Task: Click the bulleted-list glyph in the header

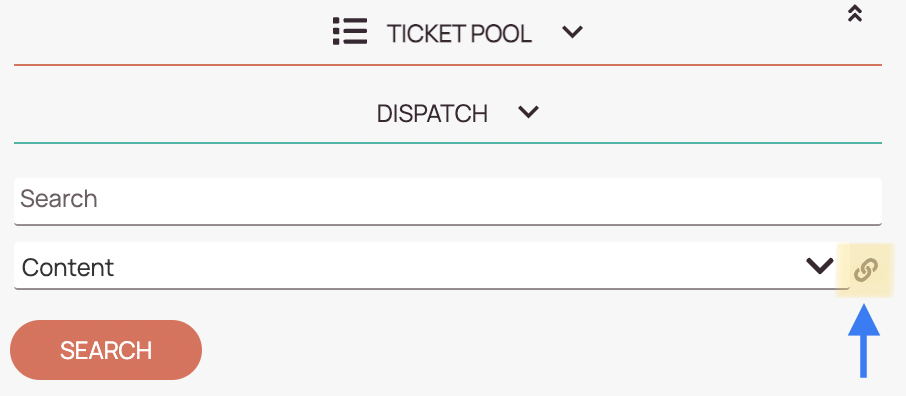Action: [x=350, y=31]
